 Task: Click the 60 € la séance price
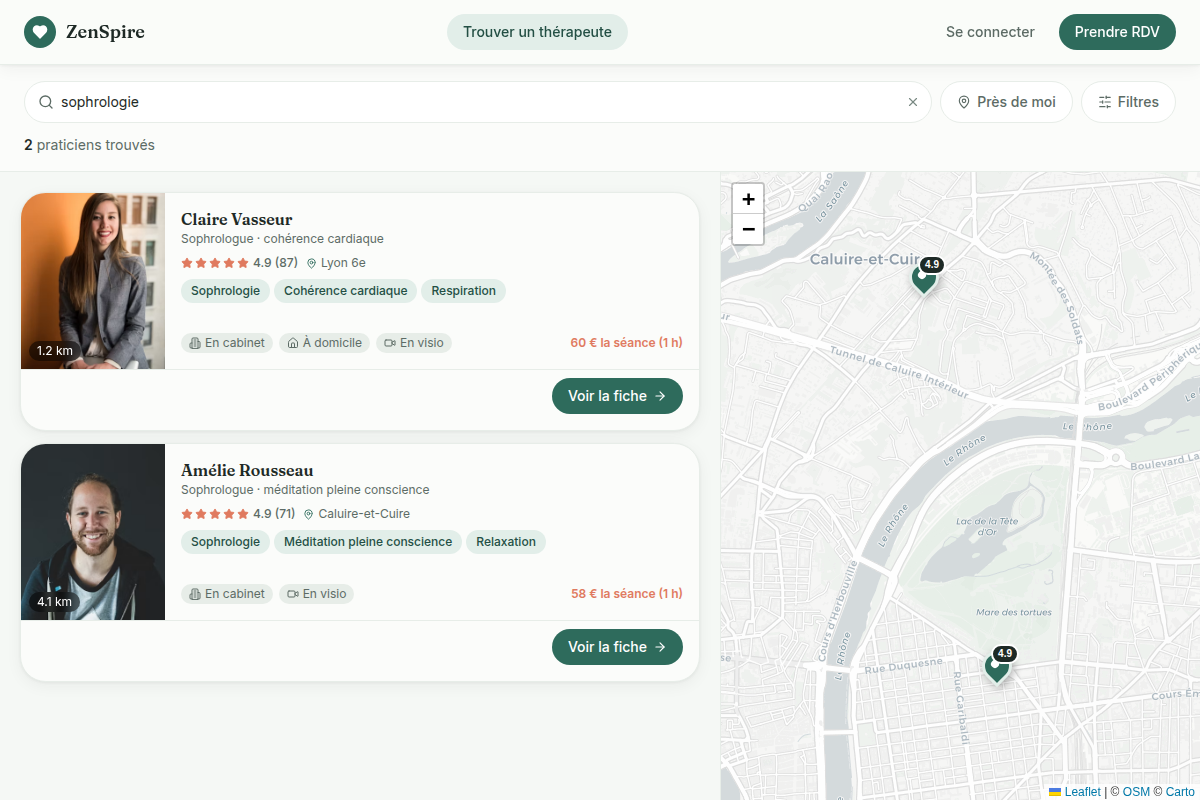click(627, 343)
